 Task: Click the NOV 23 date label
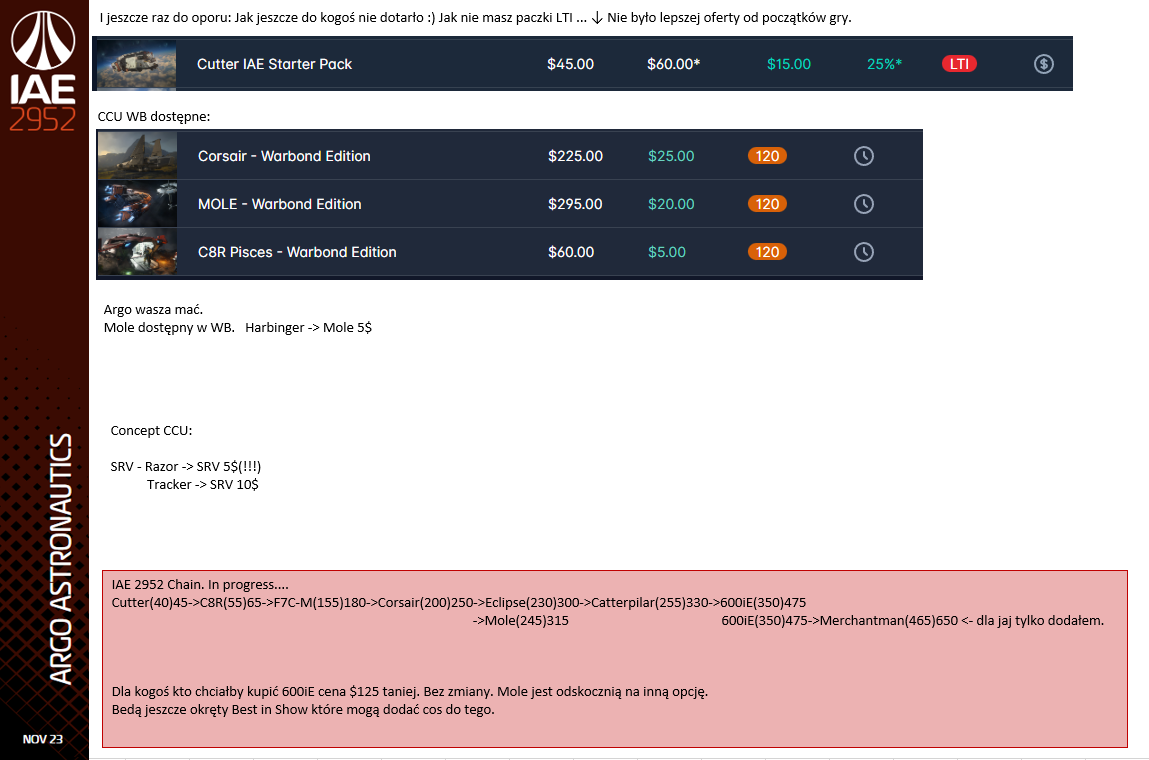[43, 739]
